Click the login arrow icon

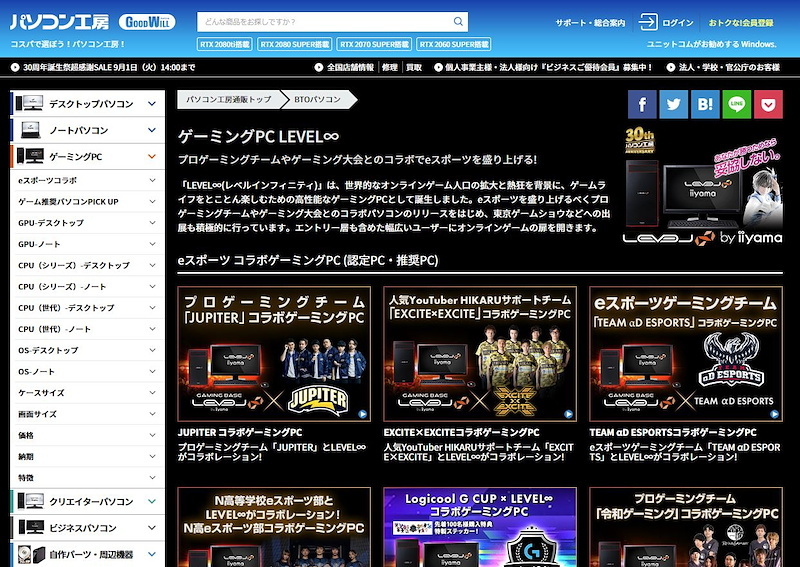coord(648,22)
